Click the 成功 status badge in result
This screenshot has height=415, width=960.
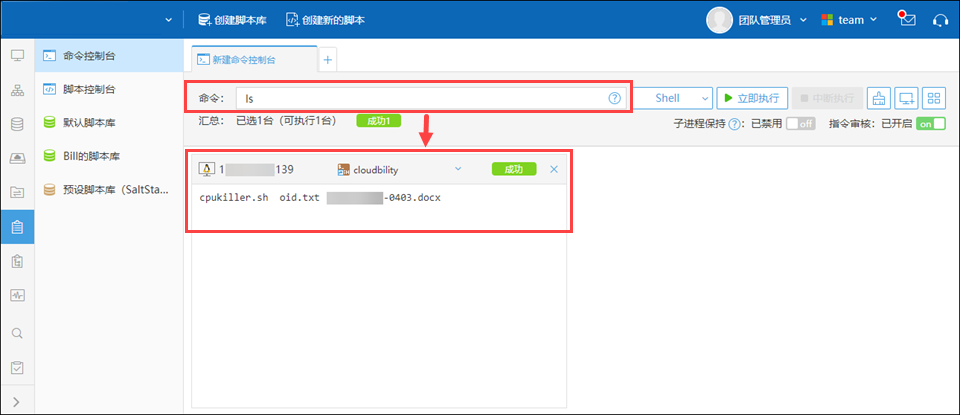click(x=514, y=170)
